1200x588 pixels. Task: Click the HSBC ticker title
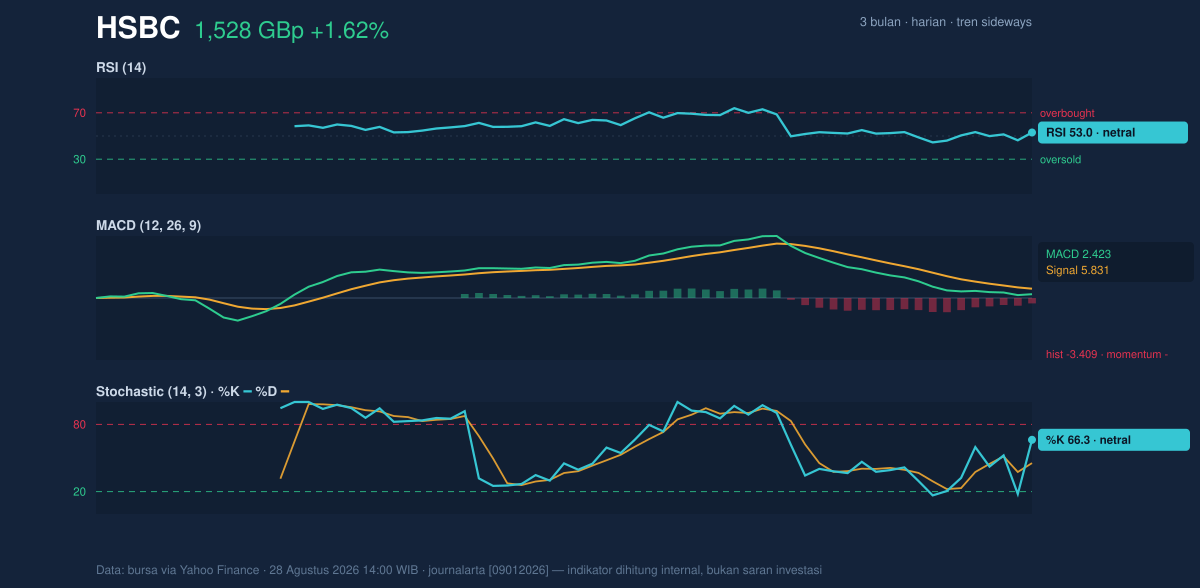click(x=138, y=29)
